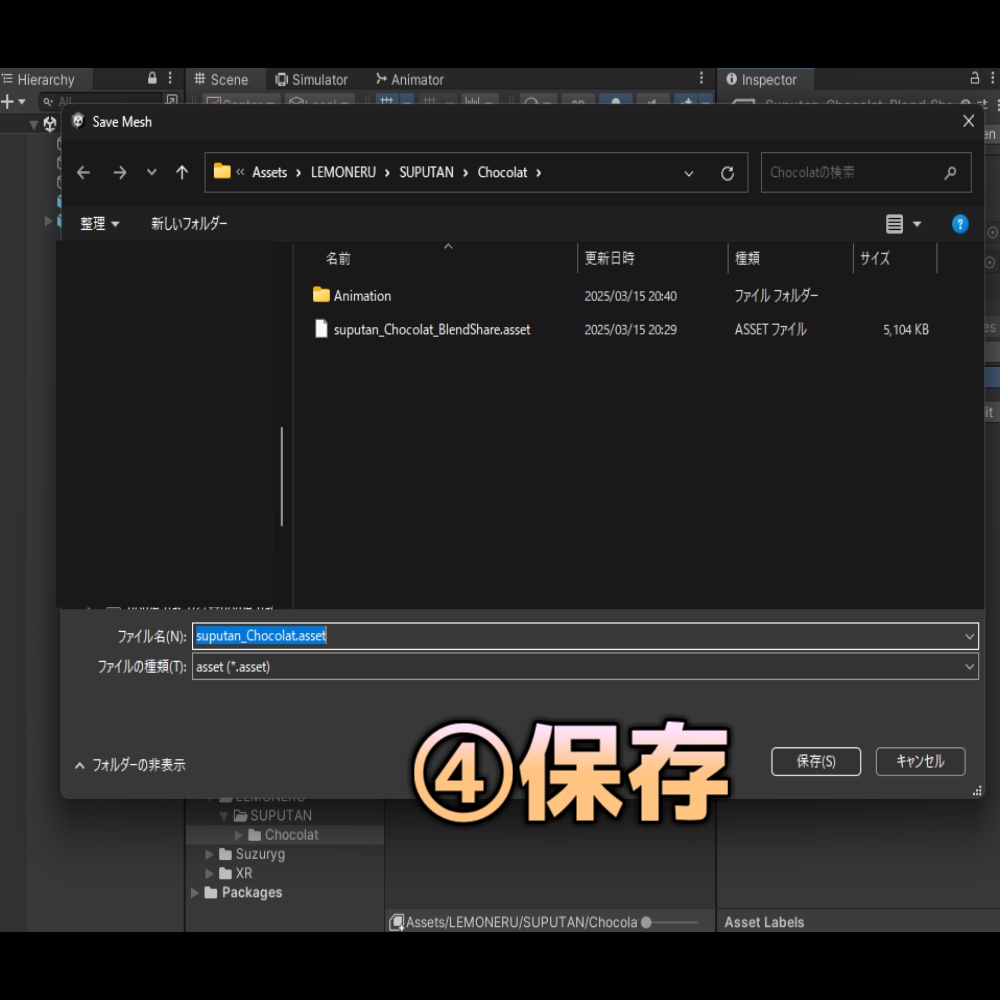Expand the Chocolat folder arrow in Project
Screen dimensions: 1000x1000
pos(238,835)
